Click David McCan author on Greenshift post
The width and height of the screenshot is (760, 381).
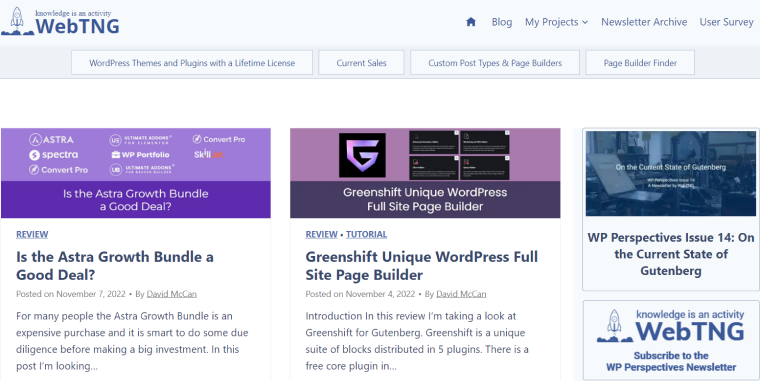coord(461,294)
